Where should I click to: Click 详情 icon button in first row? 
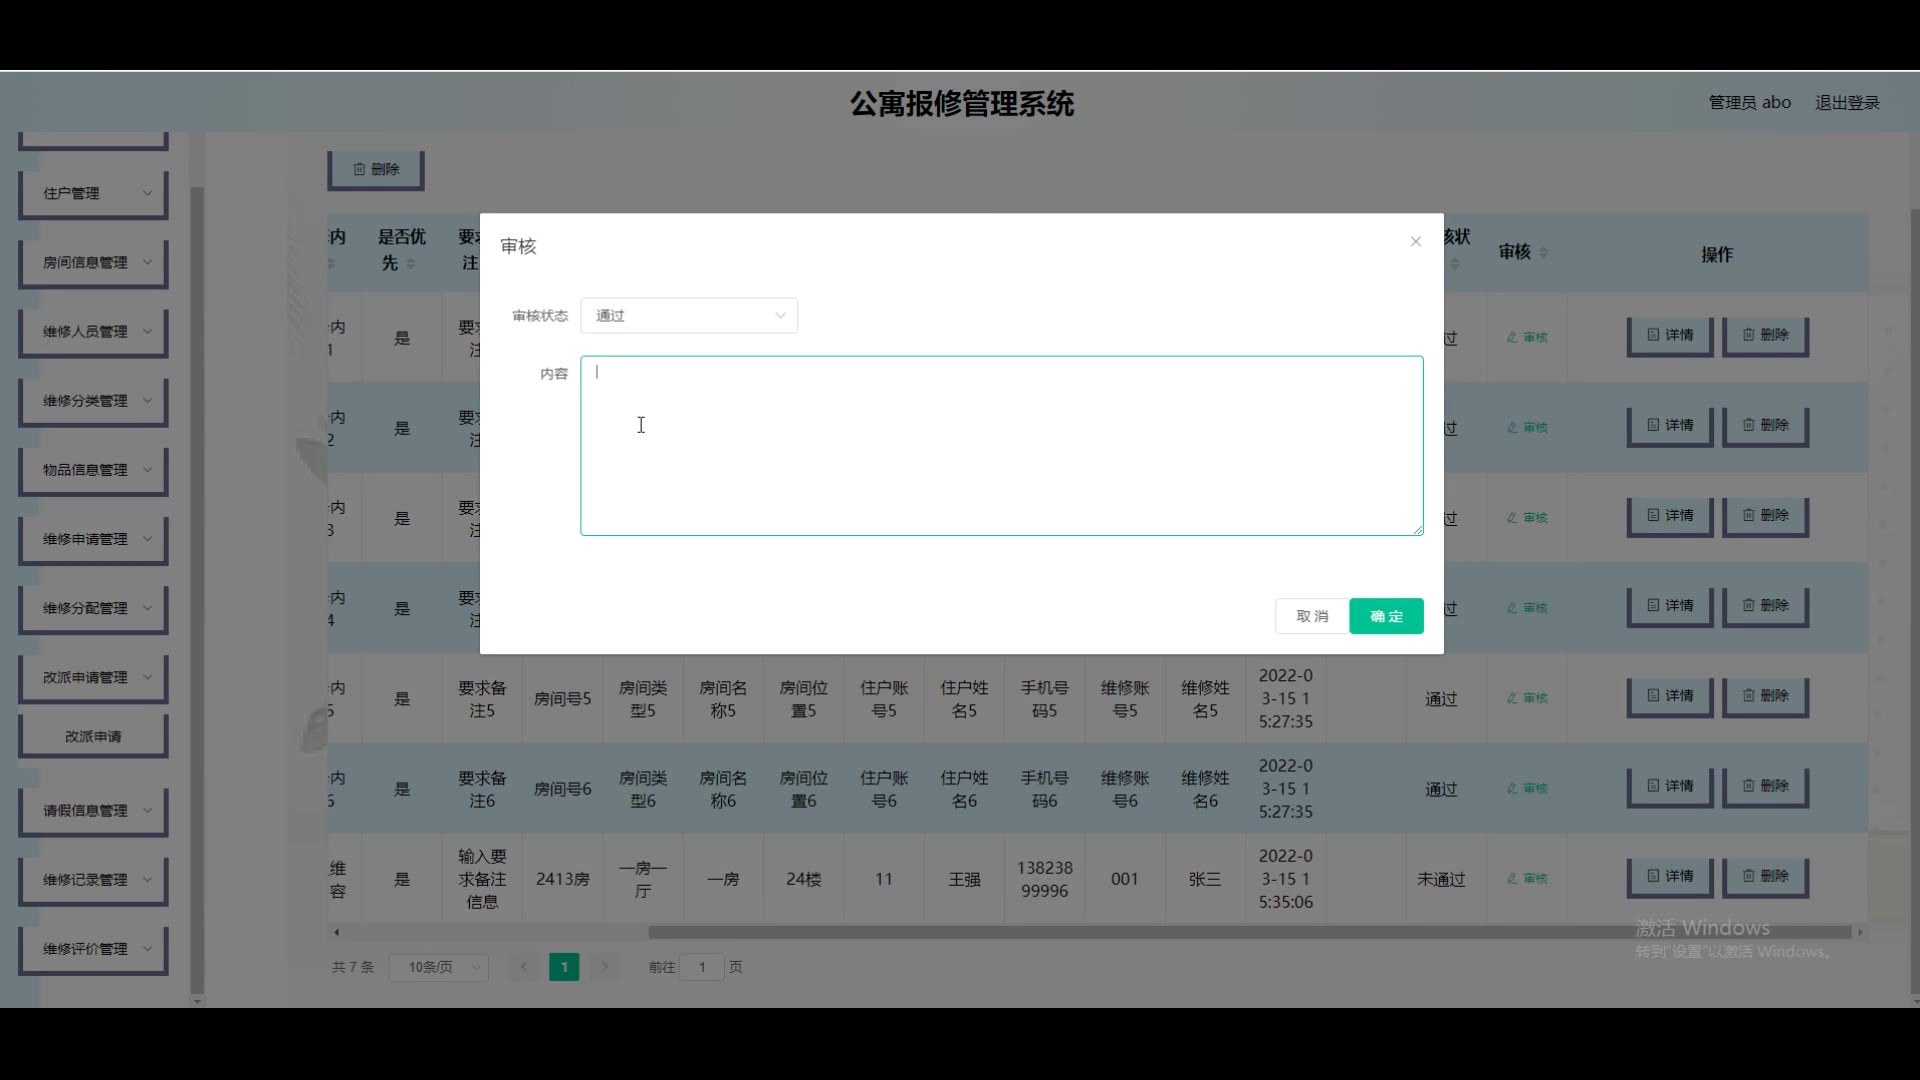[1670, 335]
